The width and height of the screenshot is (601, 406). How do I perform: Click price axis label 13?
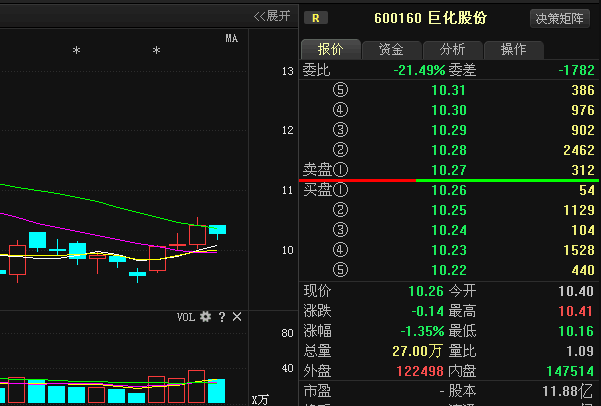(x=287, y=71)
